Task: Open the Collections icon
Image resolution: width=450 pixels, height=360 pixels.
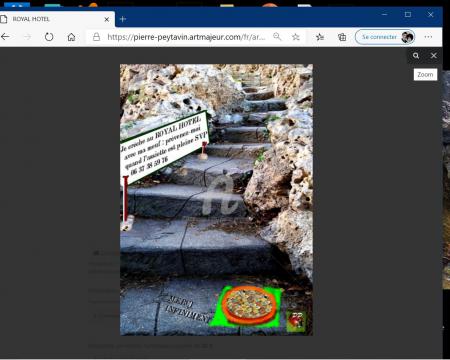Action: click(342, 37)
